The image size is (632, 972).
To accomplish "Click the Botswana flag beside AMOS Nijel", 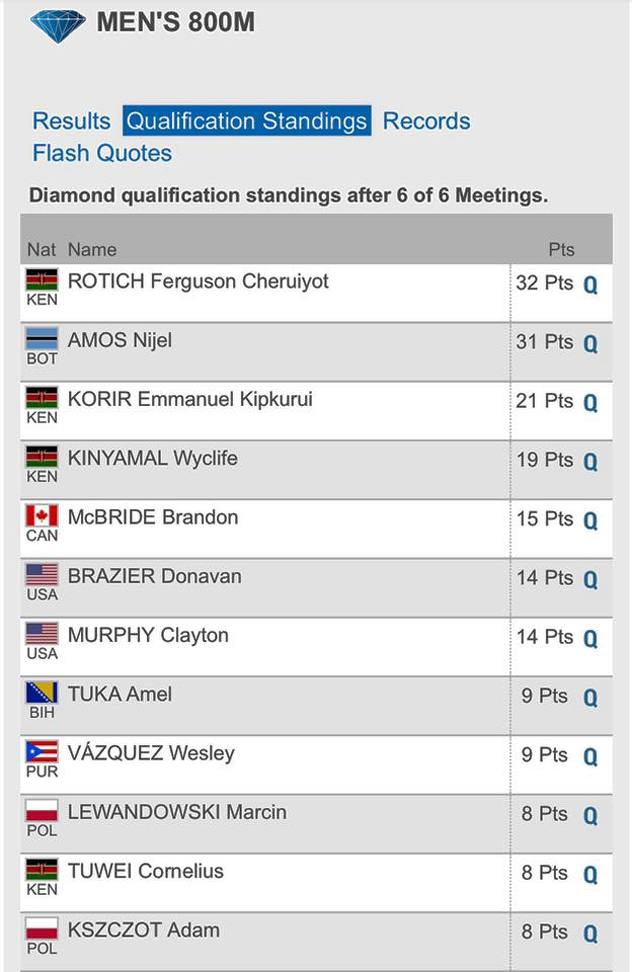I will click(42, 338).
